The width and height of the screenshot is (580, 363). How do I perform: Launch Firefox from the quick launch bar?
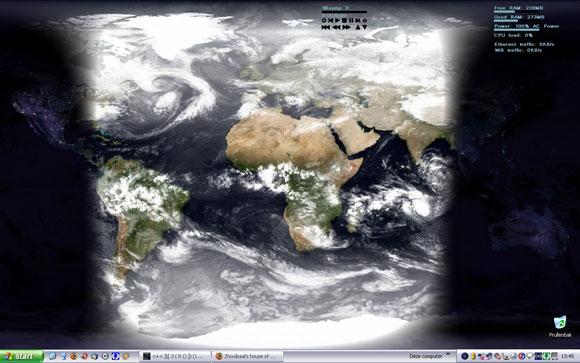pyautogui.click(x=74, y=356)
